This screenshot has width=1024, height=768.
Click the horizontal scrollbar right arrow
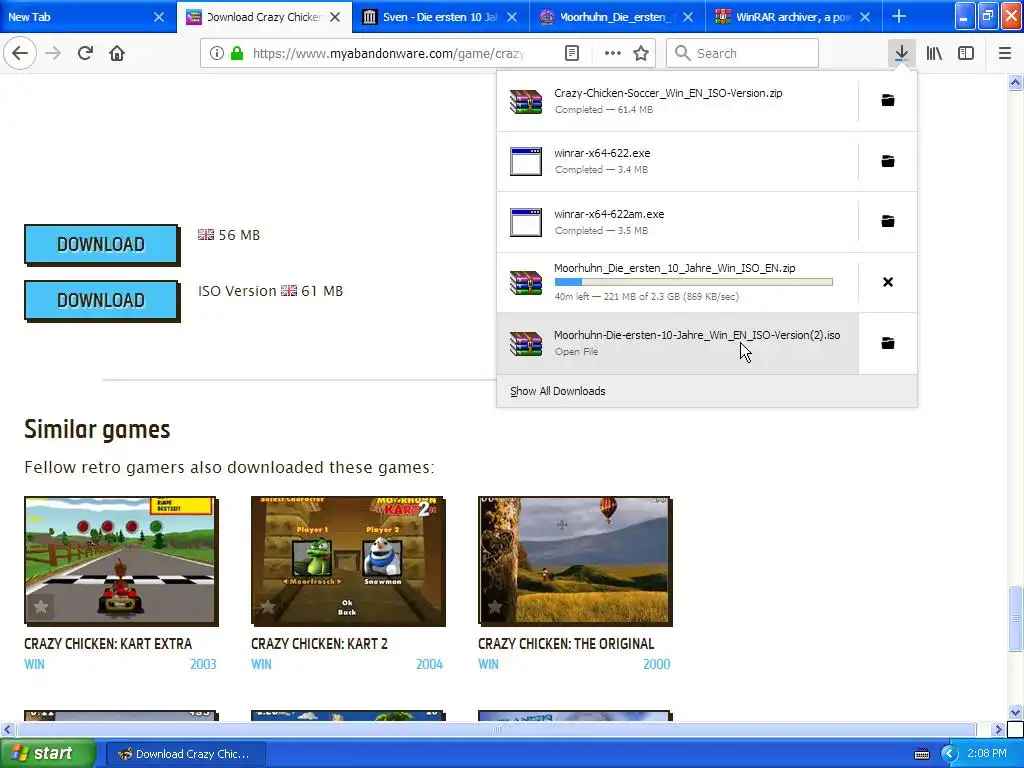point(998,729)
